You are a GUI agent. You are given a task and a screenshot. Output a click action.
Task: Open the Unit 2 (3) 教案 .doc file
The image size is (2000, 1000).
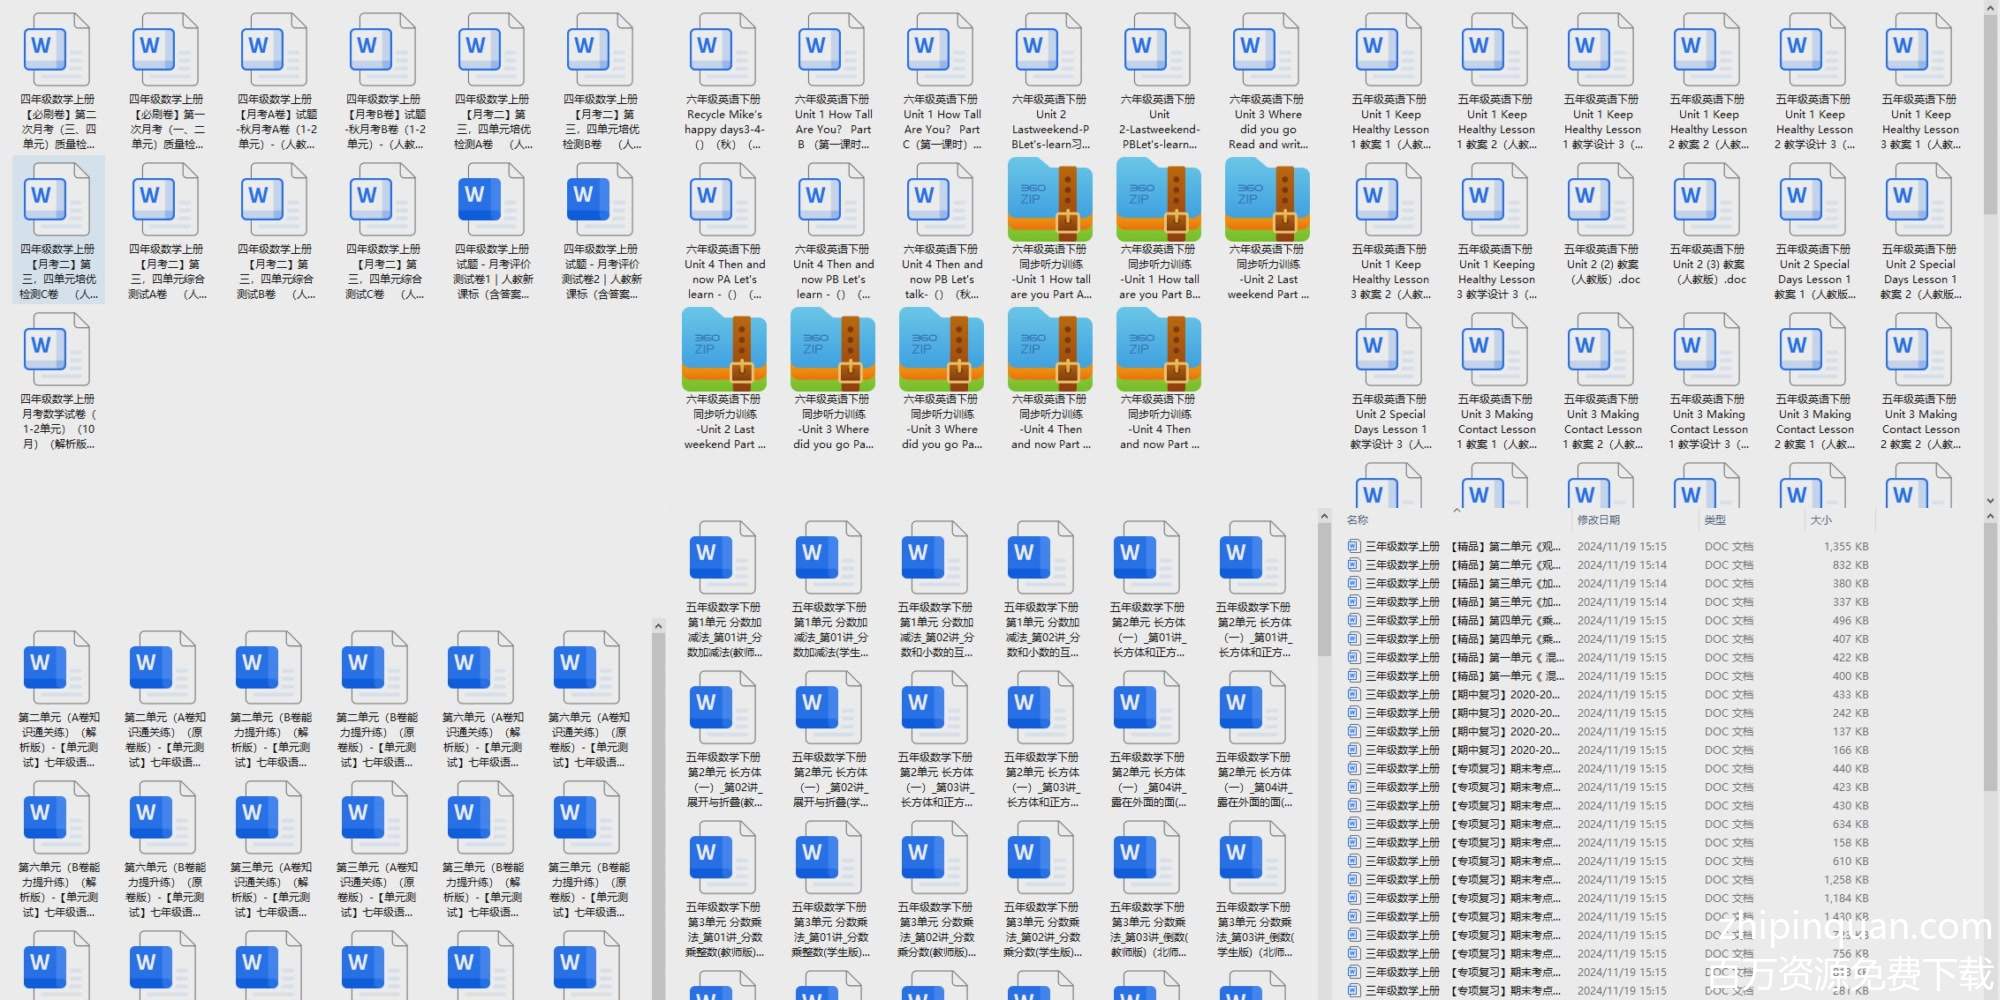tap(1708, 202)
